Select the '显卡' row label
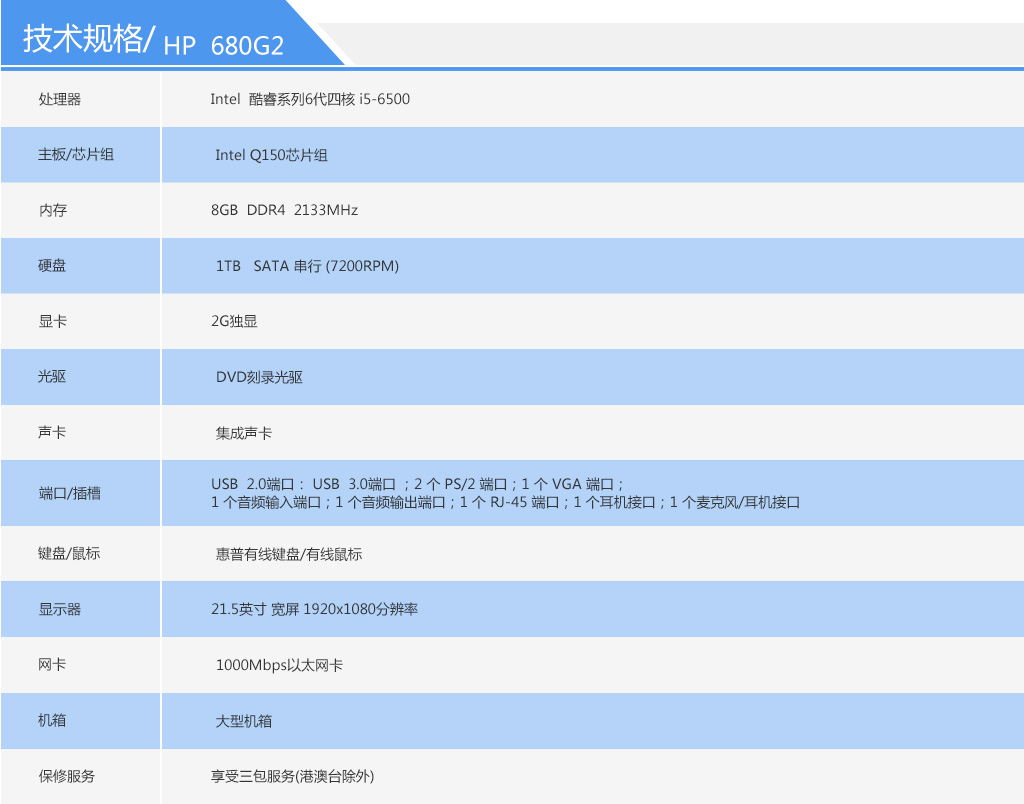 coord(53,321)
